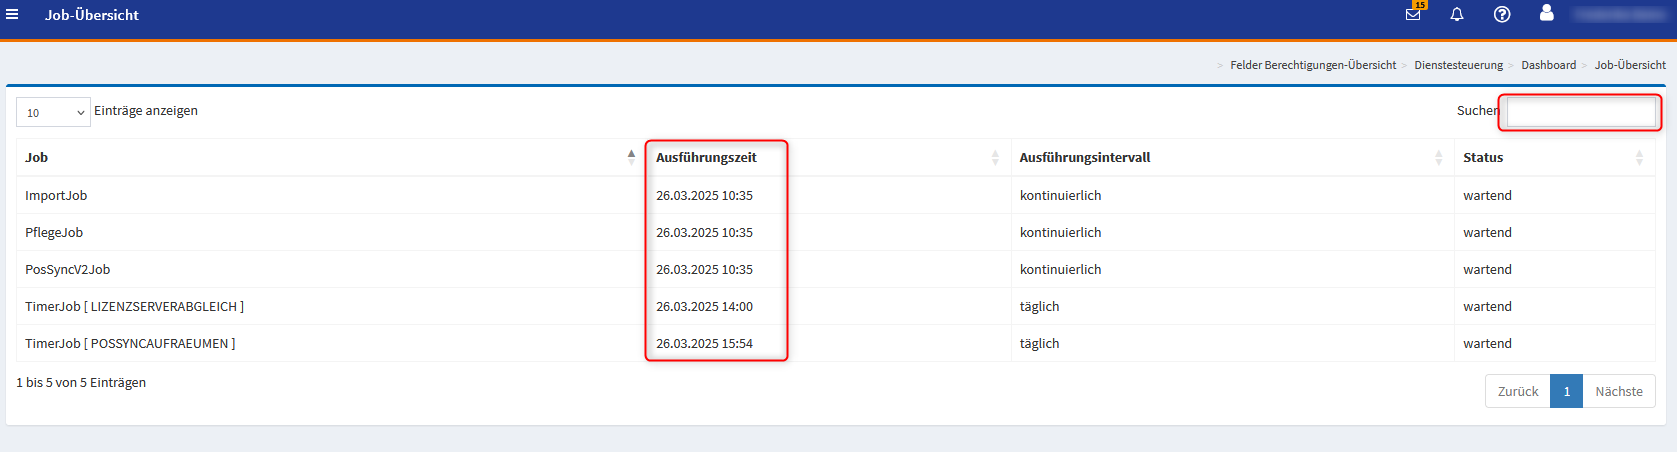Expand the entries-per-page dropdown showing 10
This screenshot has width=1677, height=452.
coord(53,112)
